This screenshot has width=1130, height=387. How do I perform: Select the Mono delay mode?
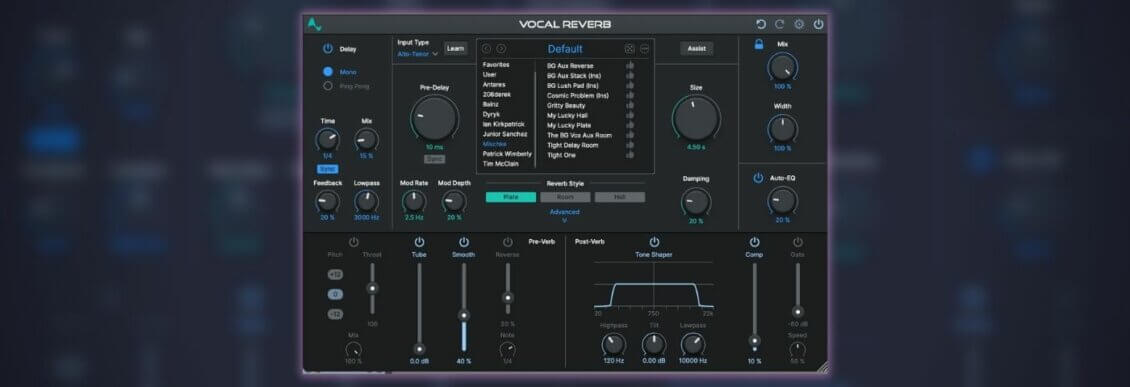point(328,72)
